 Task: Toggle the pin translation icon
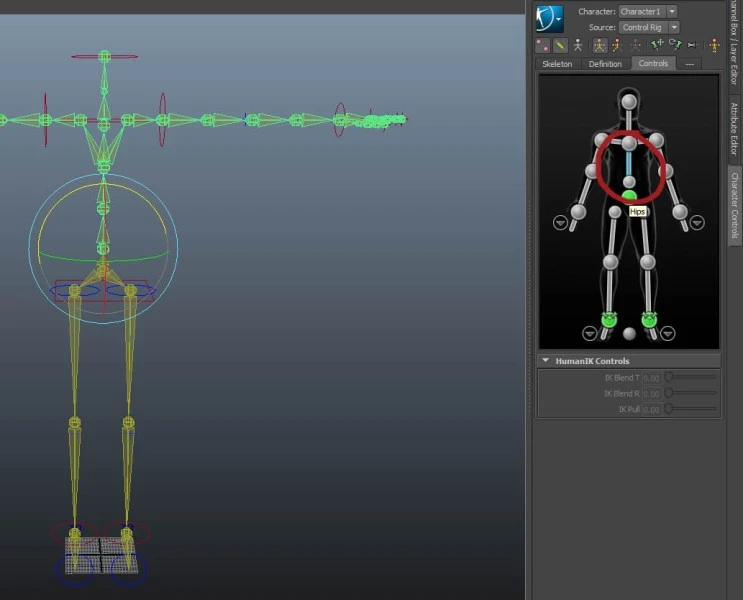click(656, 45)
